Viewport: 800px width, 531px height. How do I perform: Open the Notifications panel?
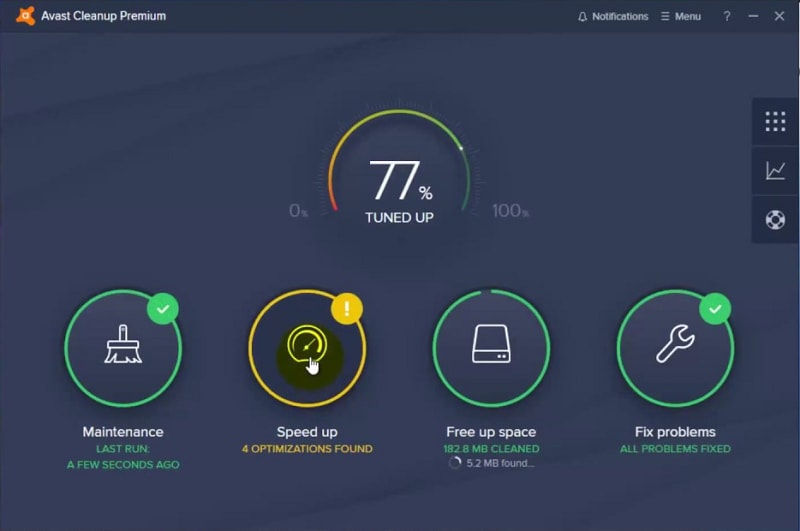[612, 16]
